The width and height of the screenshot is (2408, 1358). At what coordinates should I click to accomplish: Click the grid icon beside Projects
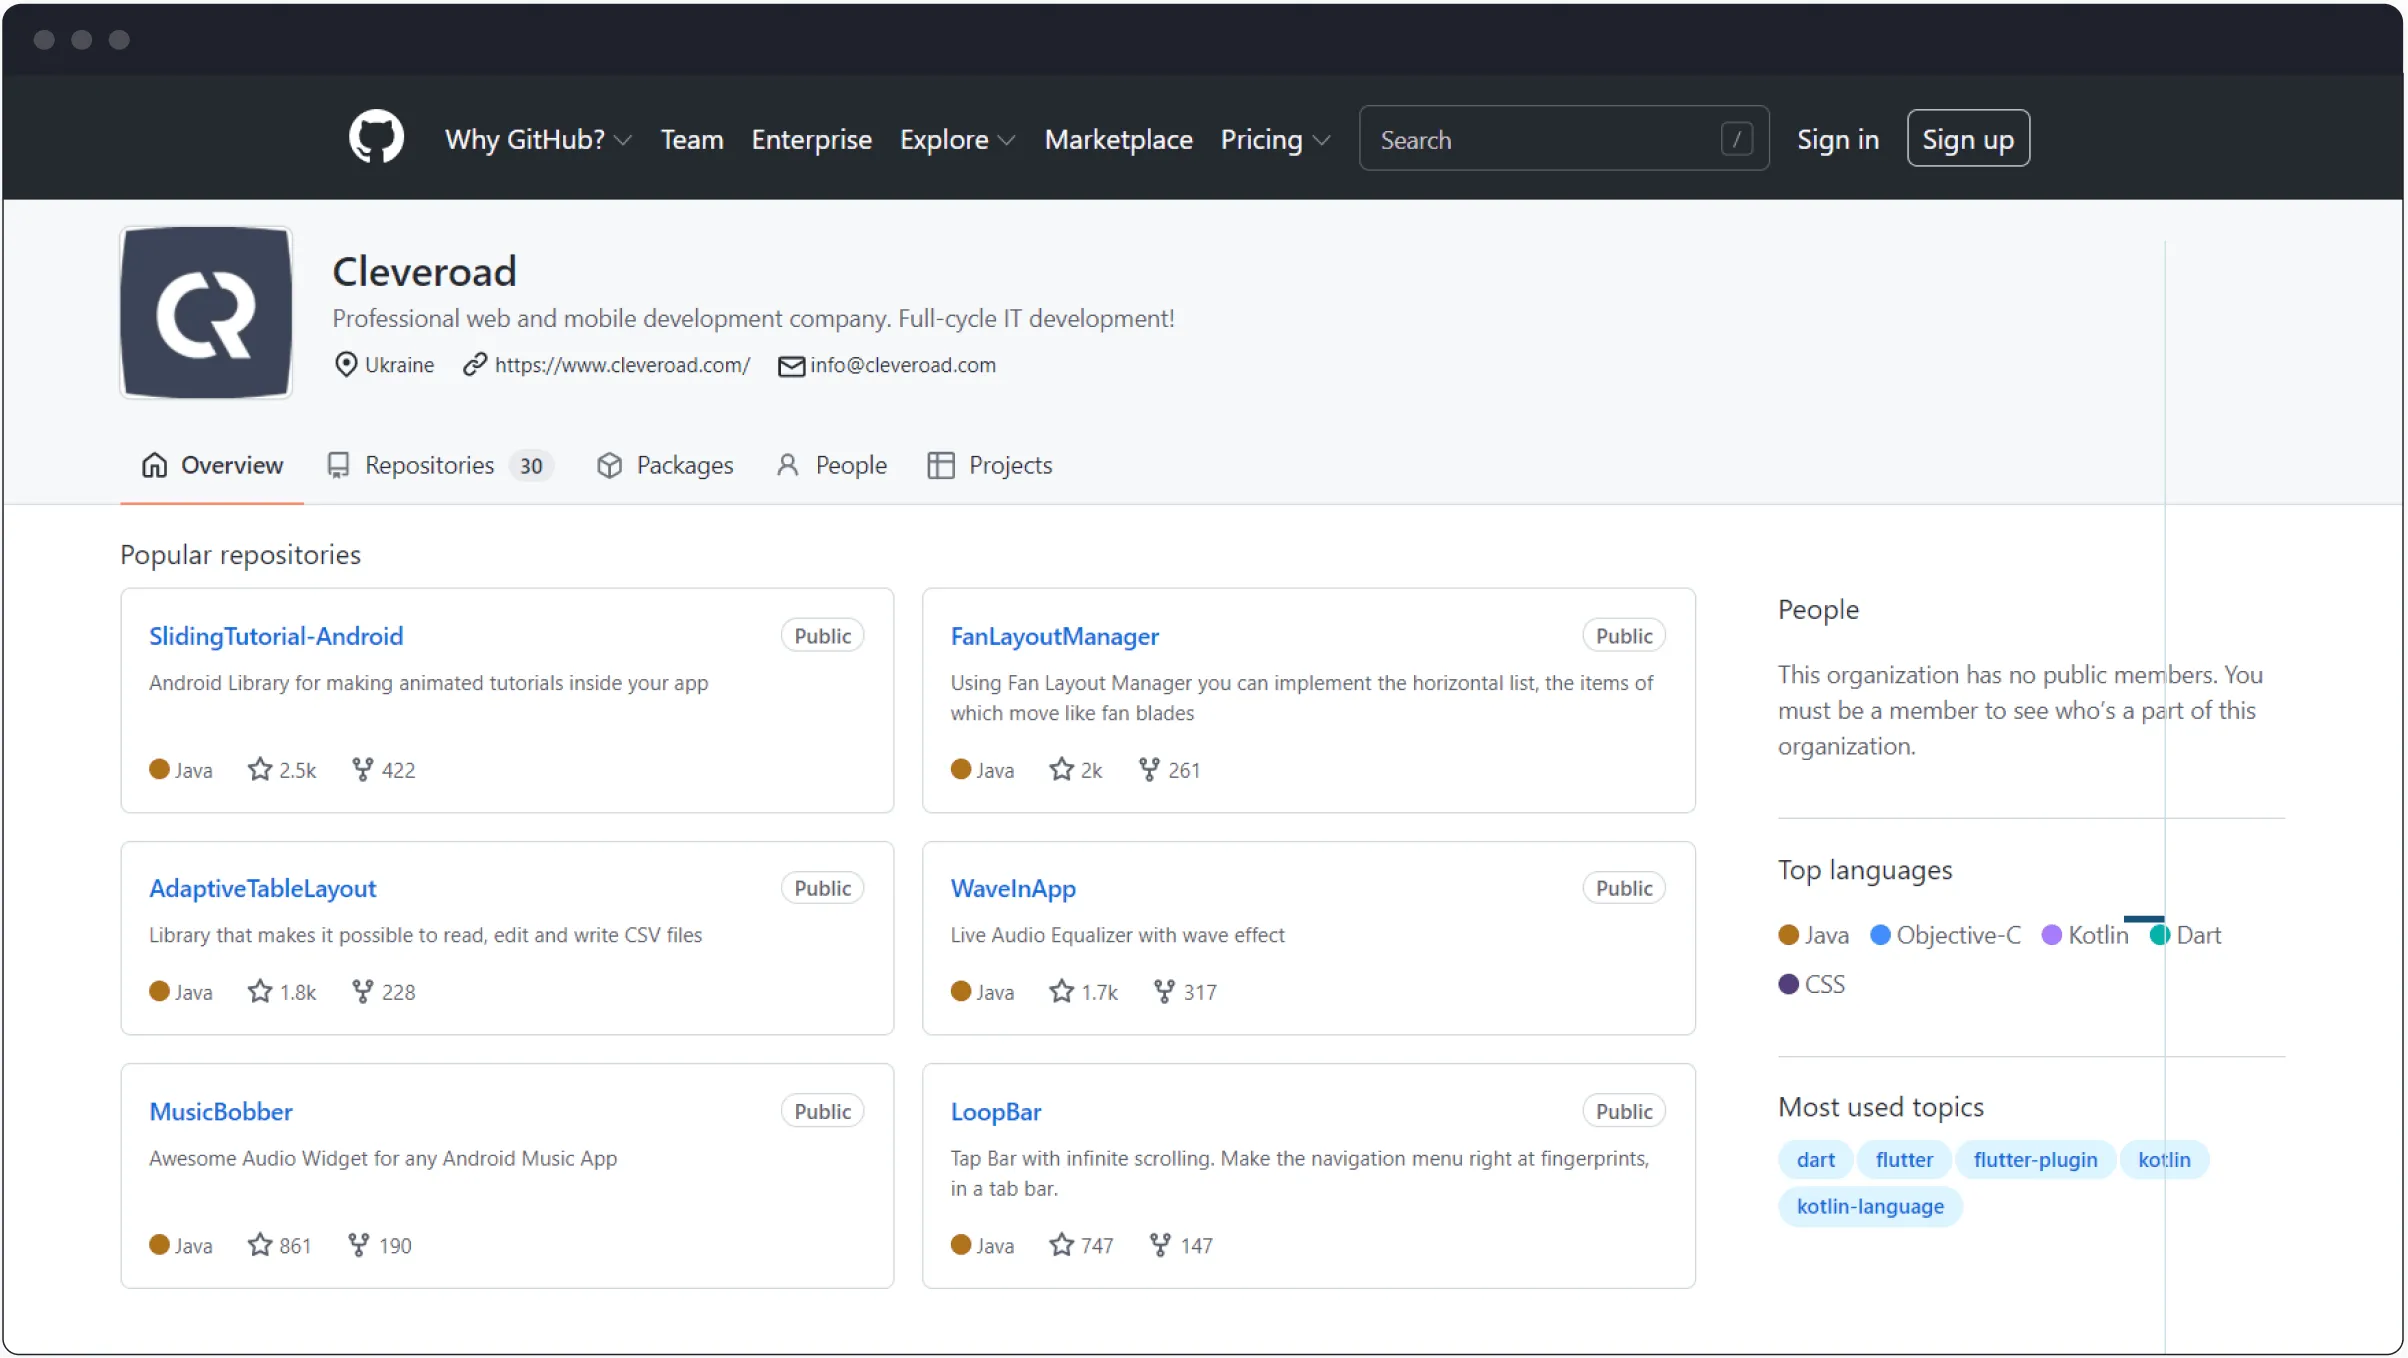(940, 464)
